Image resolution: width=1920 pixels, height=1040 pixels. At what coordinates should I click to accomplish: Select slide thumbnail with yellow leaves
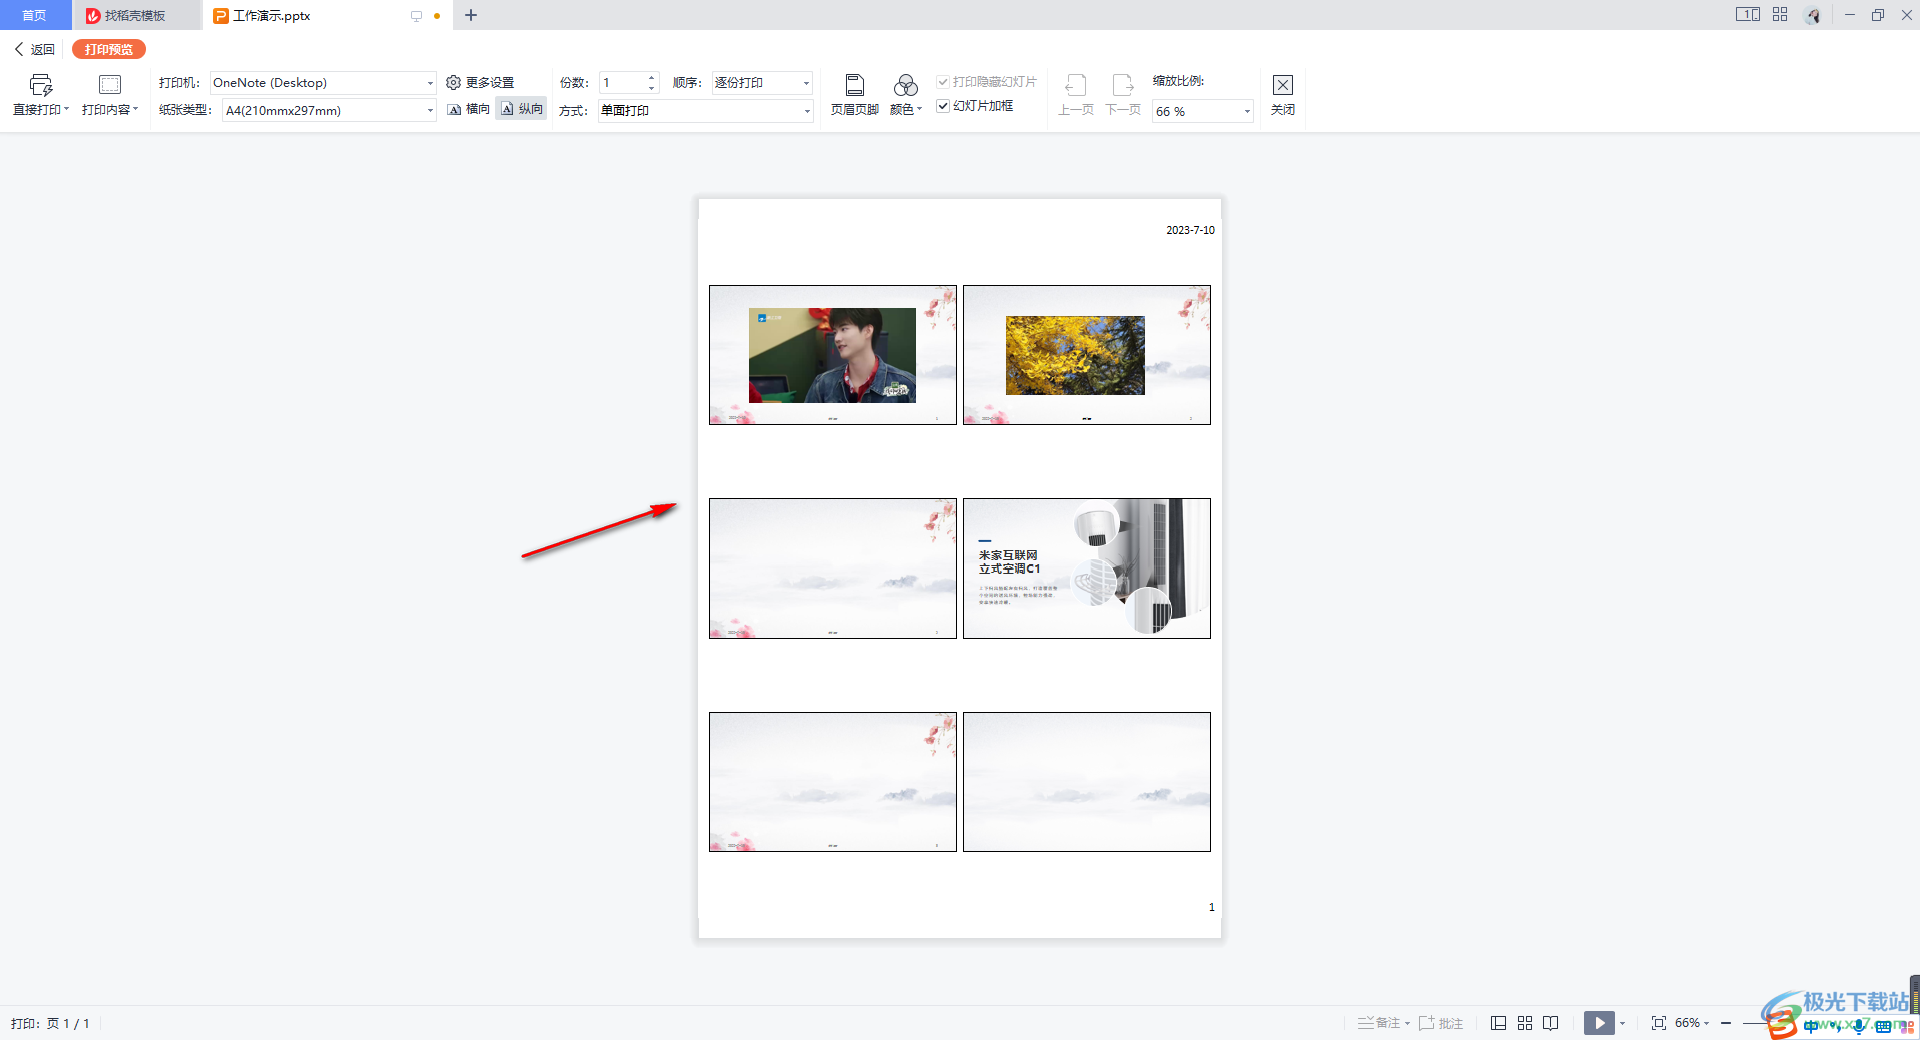pos(1087,355)
